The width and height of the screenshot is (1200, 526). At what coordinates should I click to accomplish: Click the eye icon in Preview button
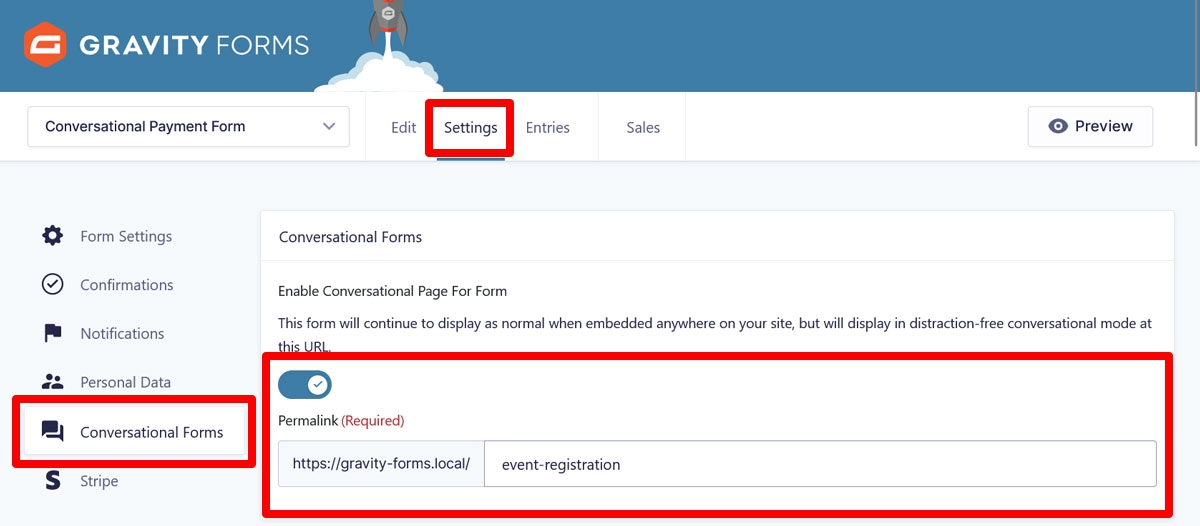coord(1058,127)
